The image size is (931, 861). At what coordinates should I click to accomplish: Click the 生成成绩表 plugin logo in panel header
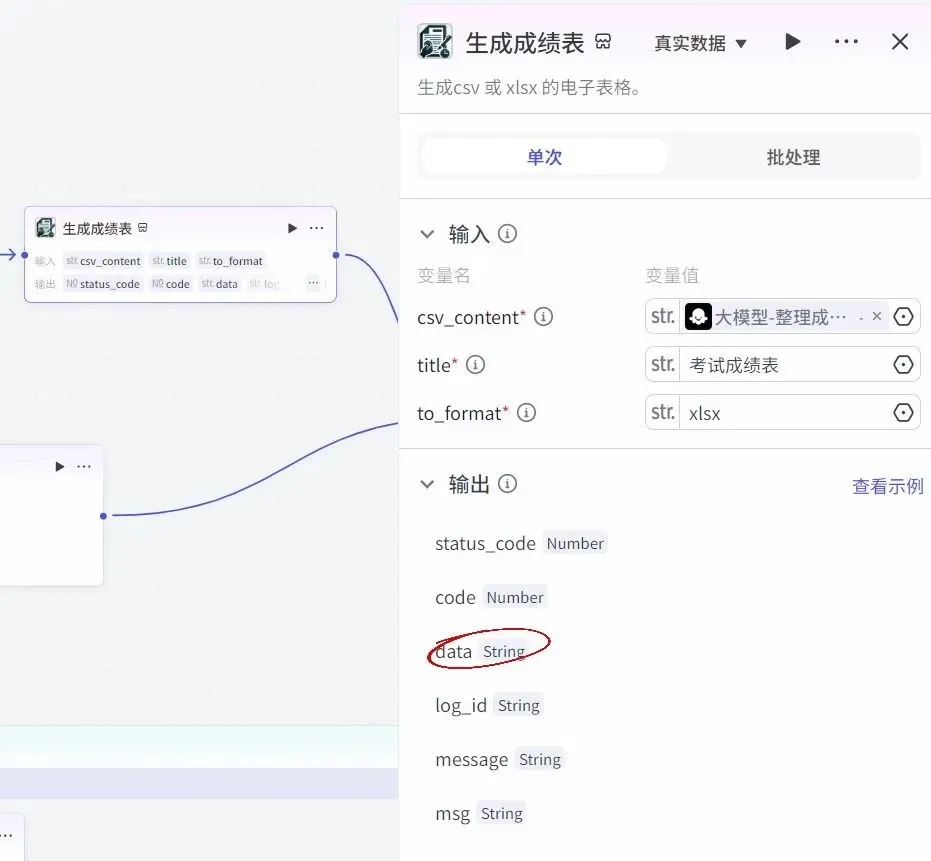tap(435, 41)
